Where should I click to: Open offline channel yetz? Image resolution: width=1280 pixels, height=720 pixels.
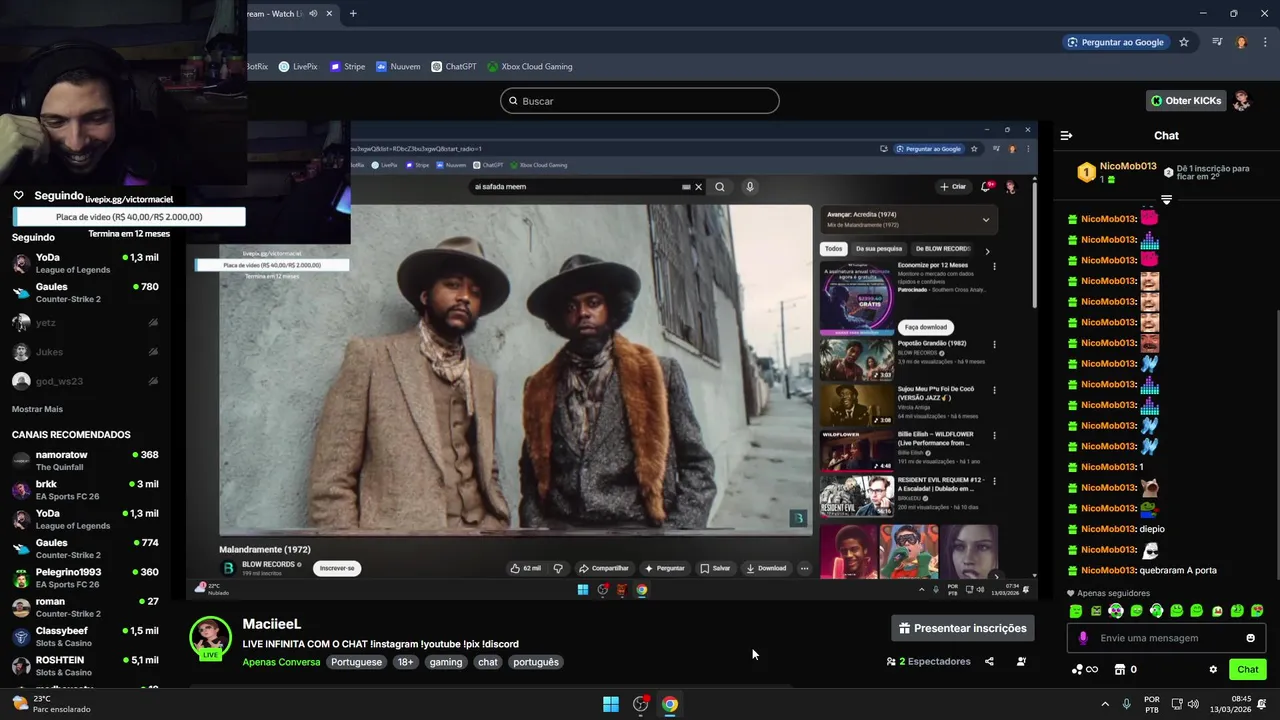(85, 323)
